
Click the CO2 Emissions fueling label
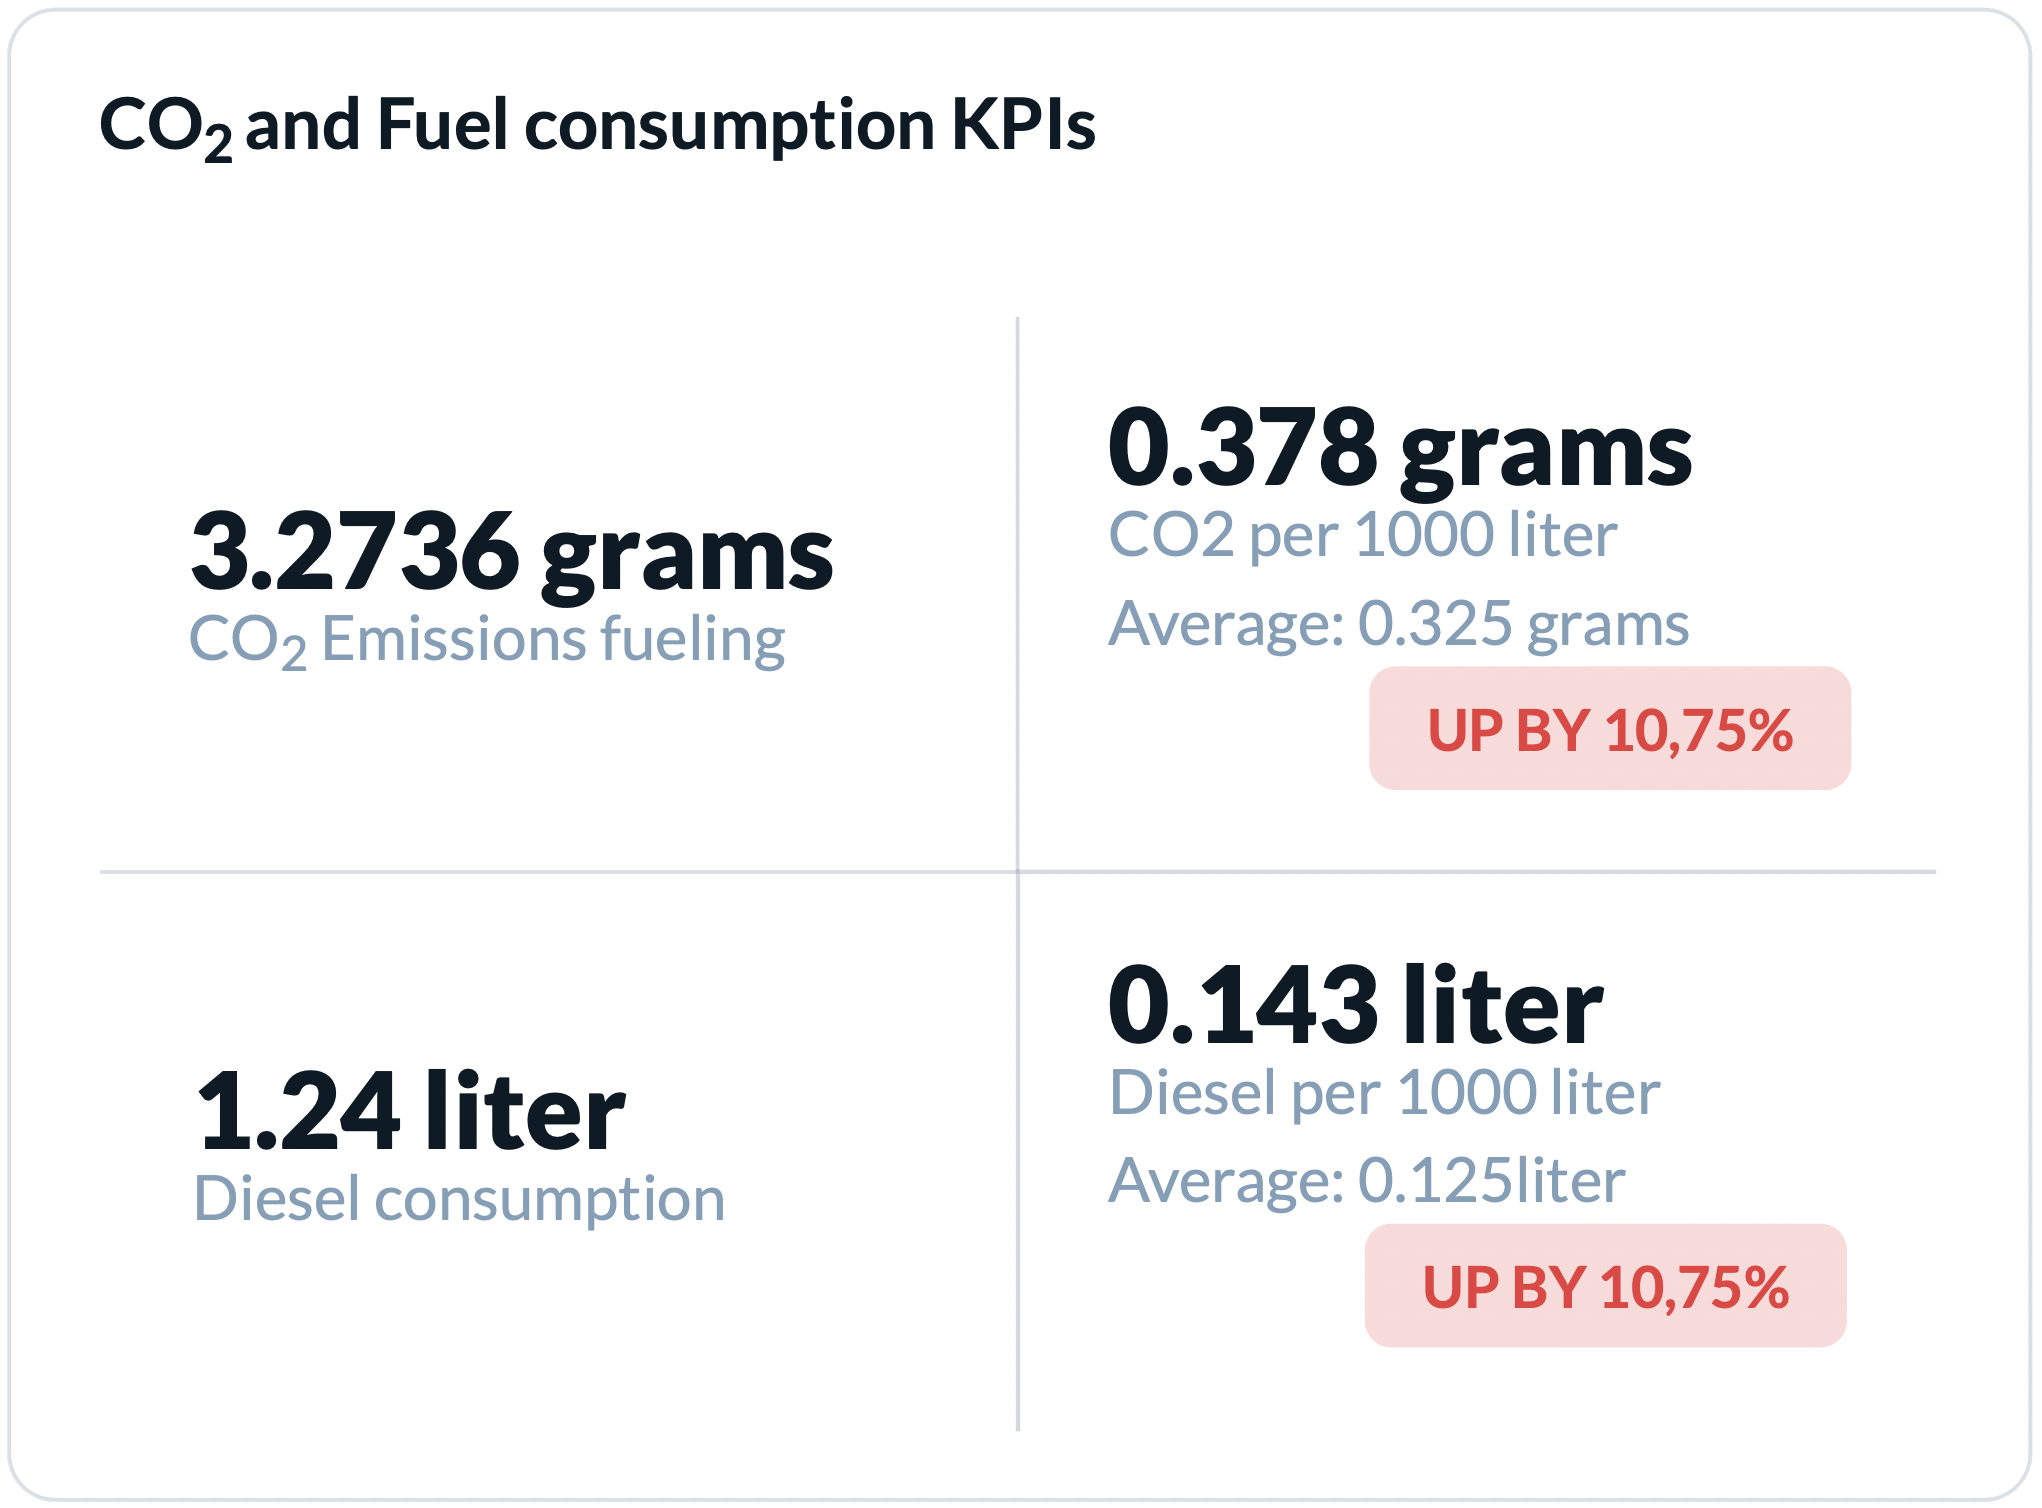[x=487, y=641]
